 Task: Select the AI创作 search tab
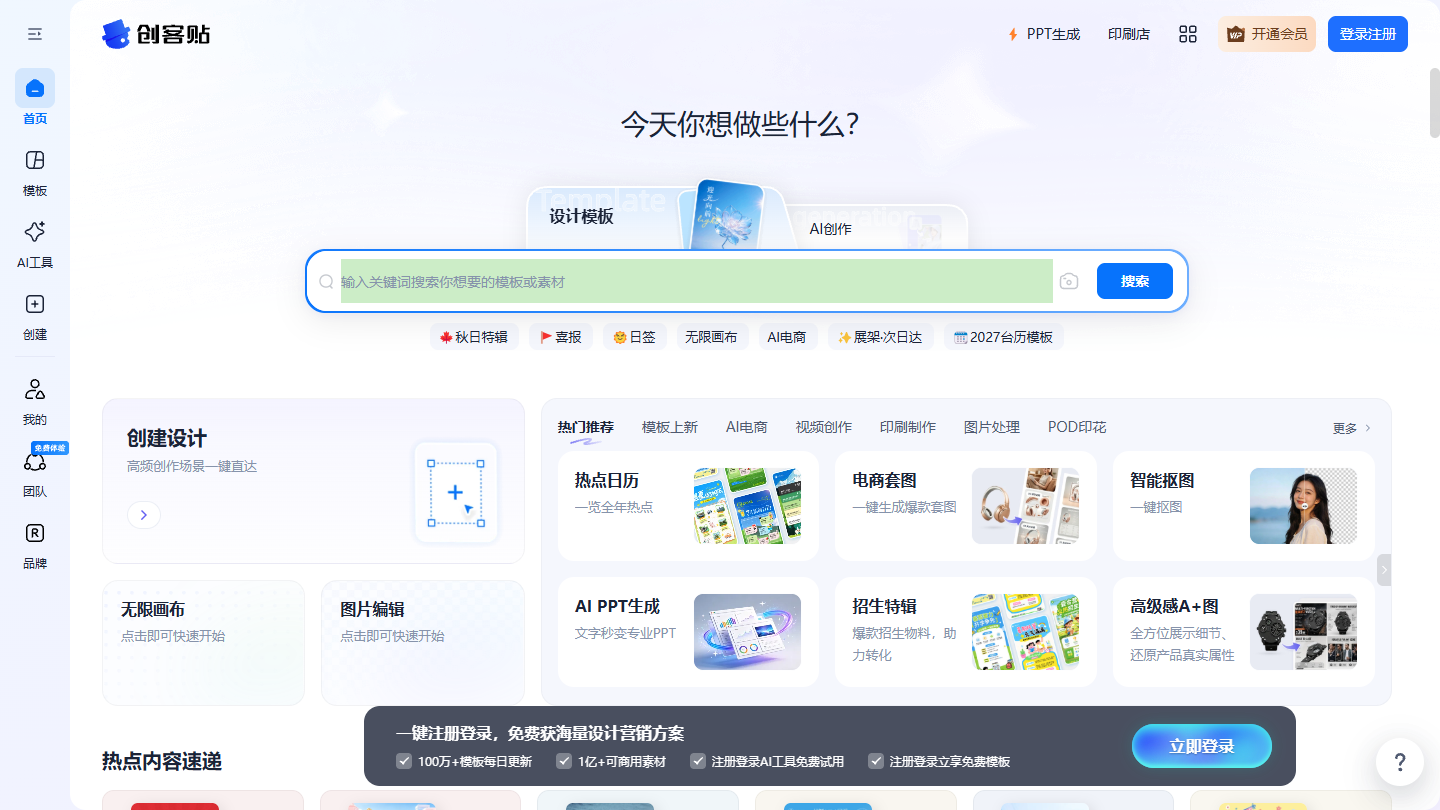[x=831, y=229]
